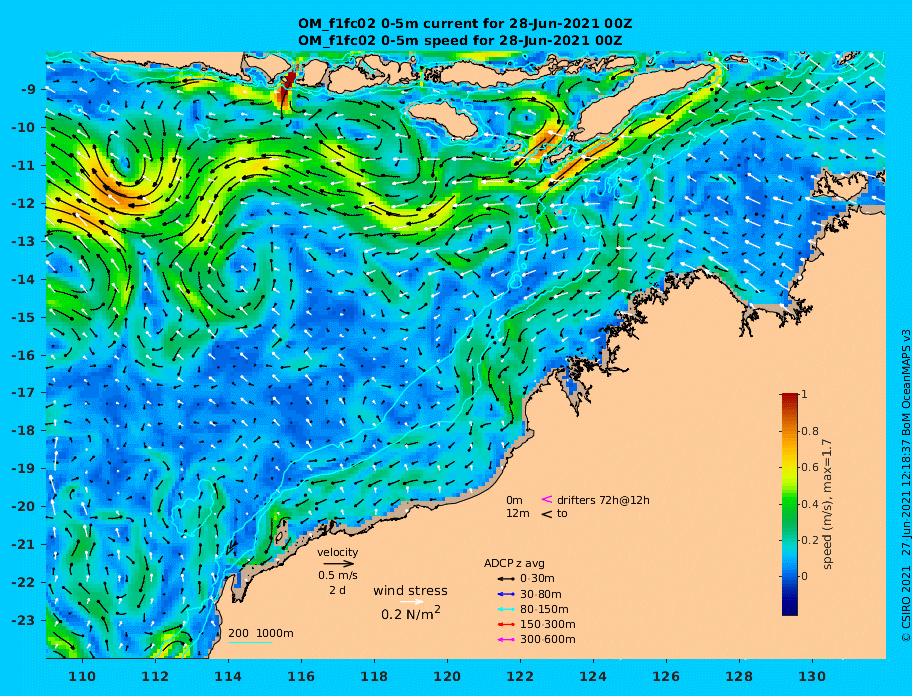Select the blue 30-80m ADCP arrow
This screenshot has width=912, height=696.
click(506, 594)
